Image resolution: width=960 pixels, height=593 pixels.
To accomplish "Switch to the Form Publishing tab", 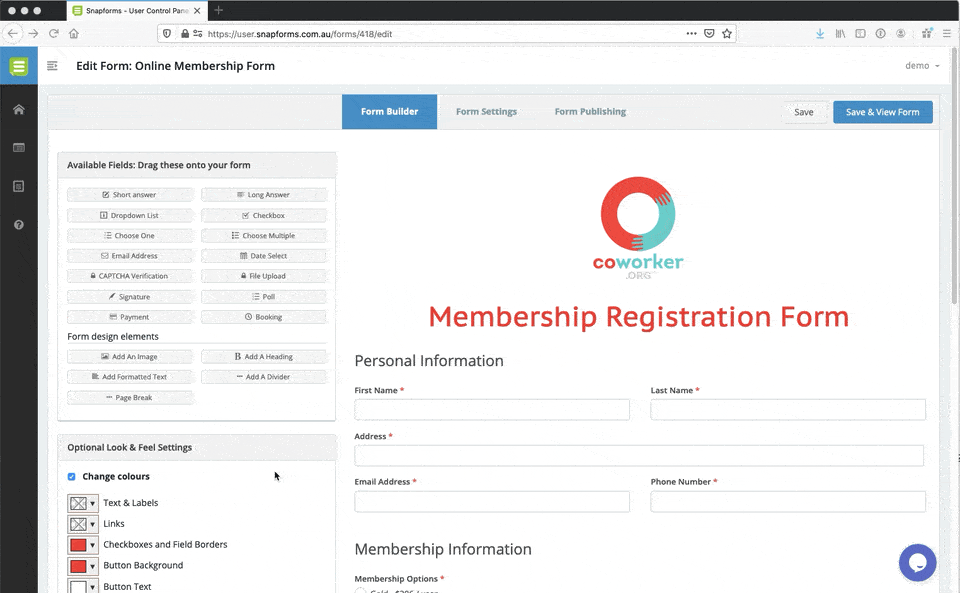I will (590, 111).
